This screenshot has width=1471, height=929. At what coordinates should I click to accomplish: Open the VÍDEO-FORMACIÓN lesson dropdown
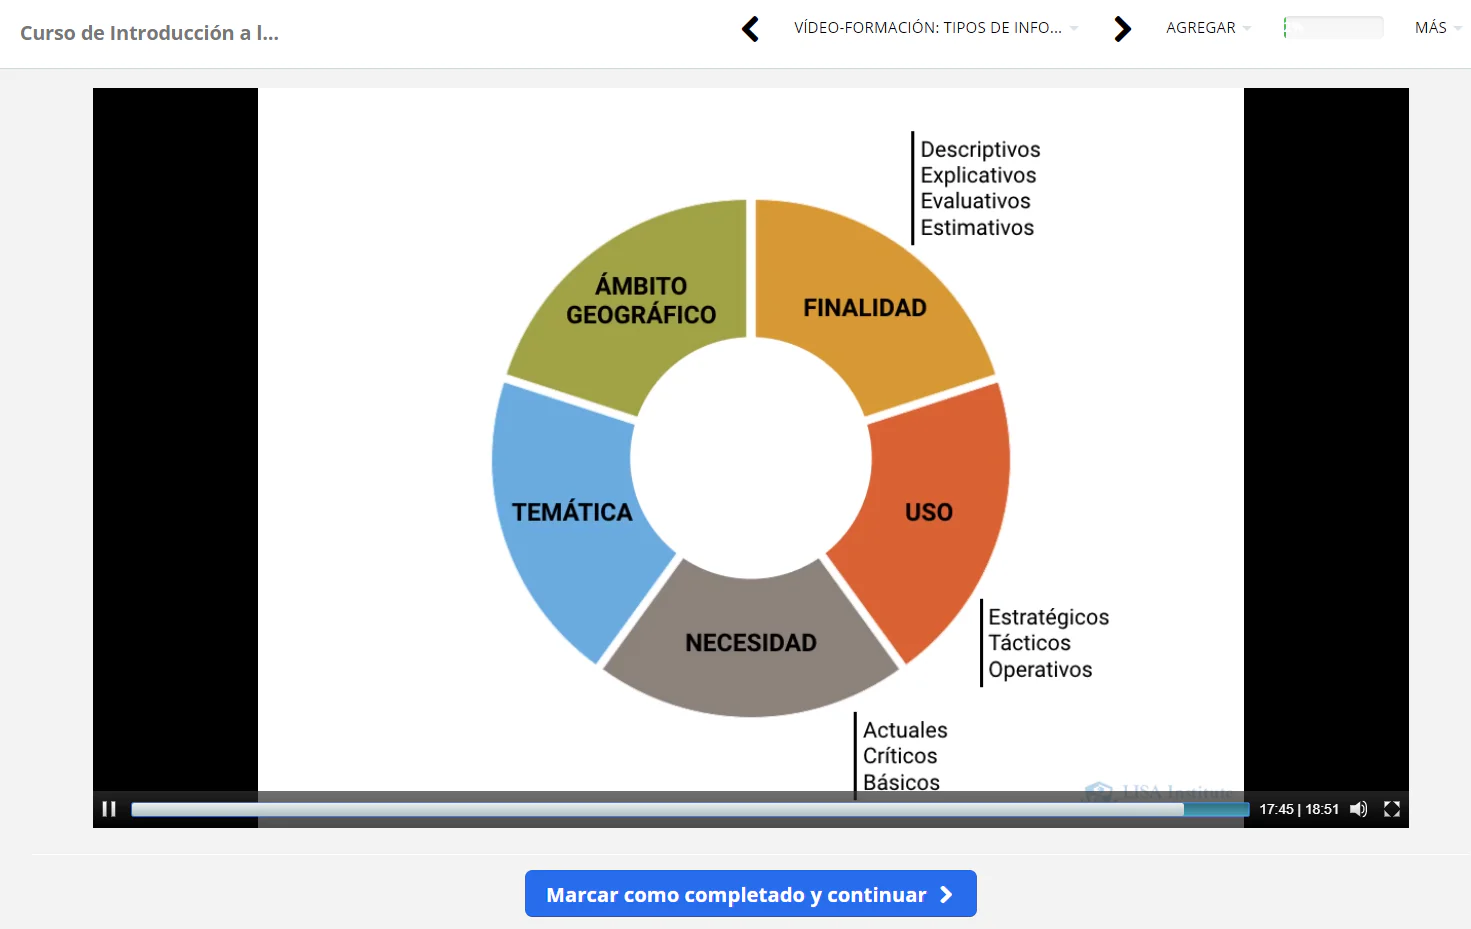coord(935,28)
